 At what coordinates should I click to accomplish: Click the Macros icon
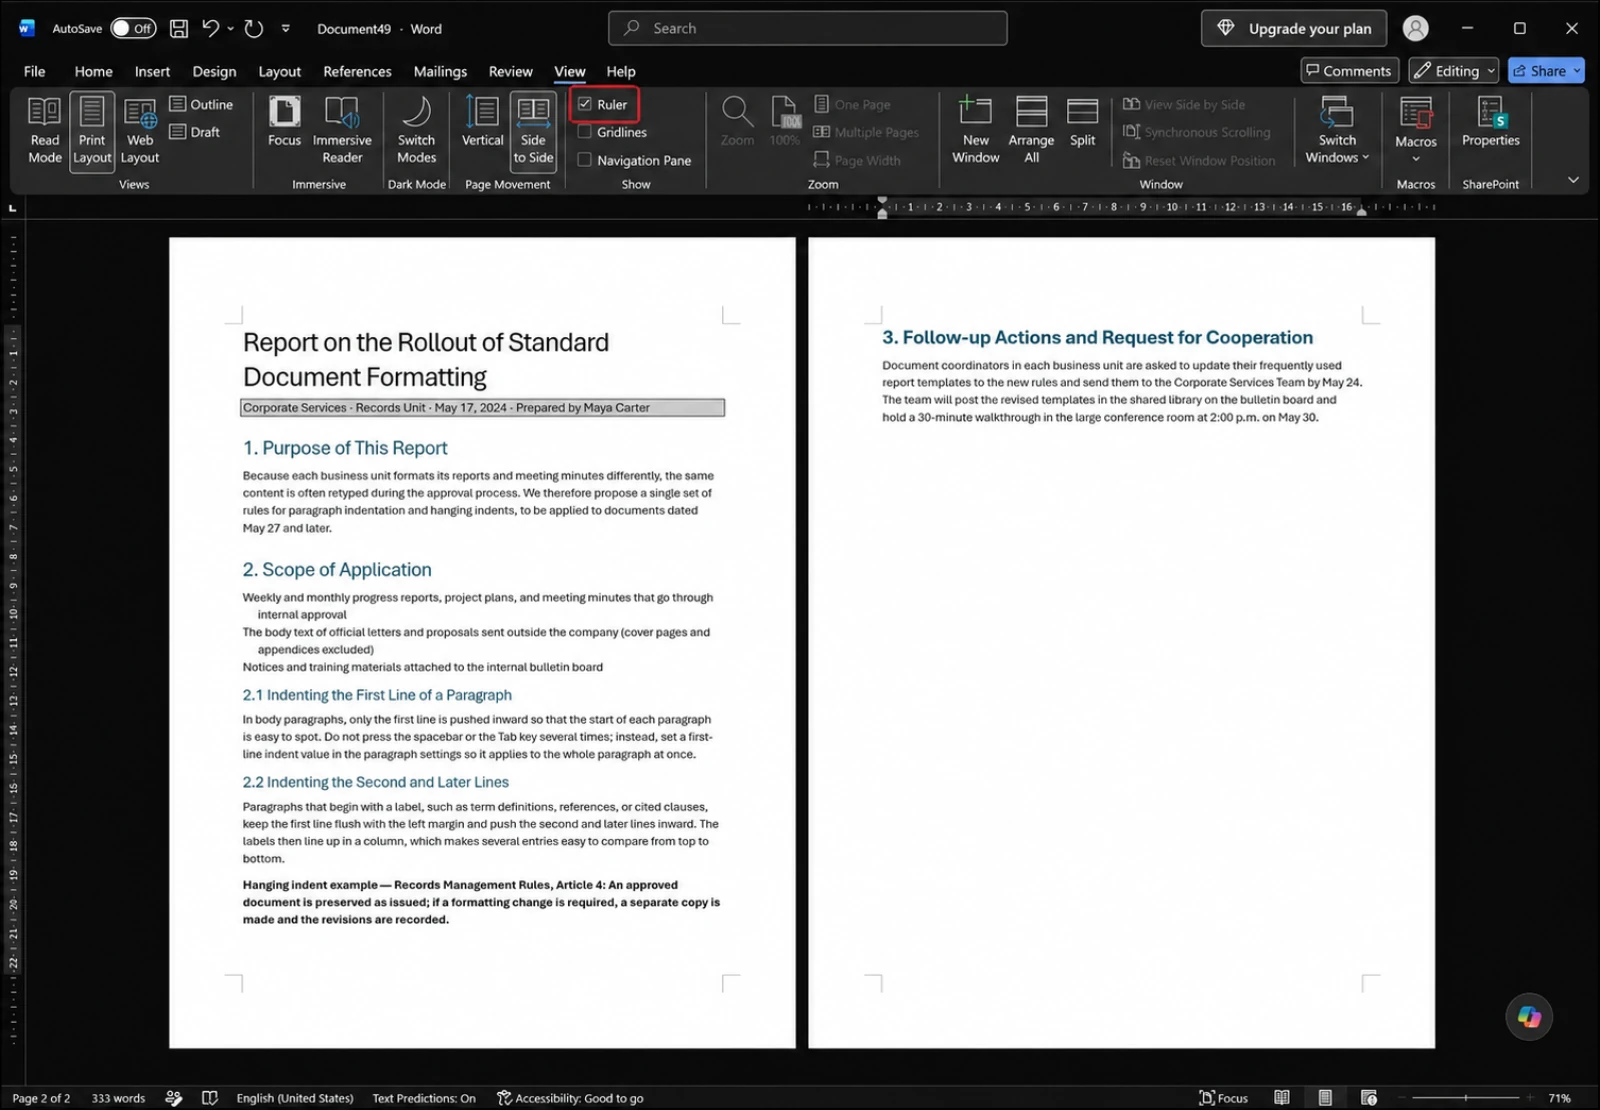click(x=1416, y=112)
